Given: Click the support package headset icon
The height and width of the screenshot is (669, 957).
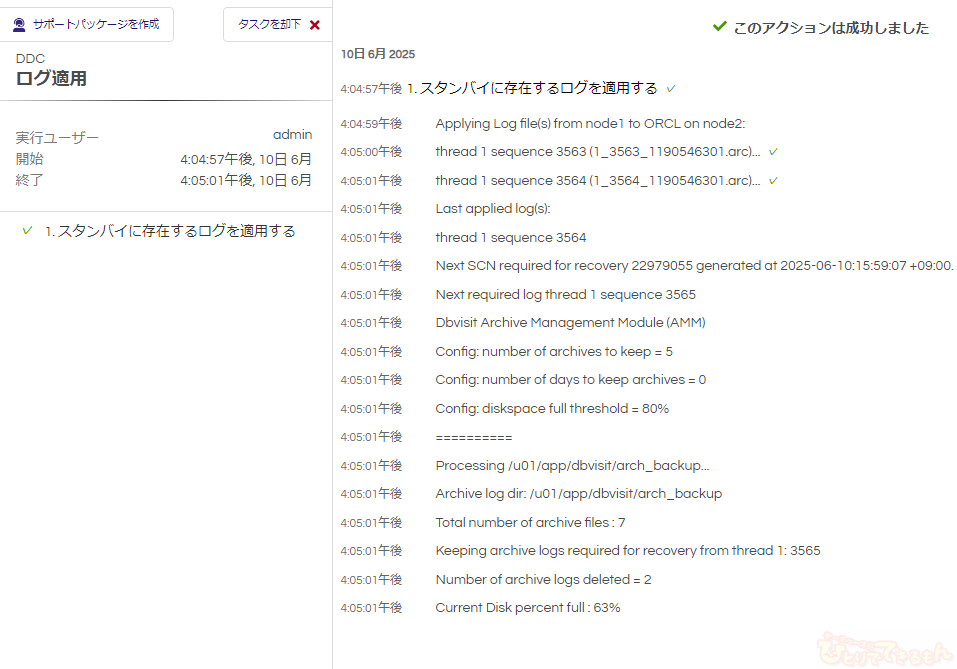Looking at the screenshot, I should tap(19, 25).
